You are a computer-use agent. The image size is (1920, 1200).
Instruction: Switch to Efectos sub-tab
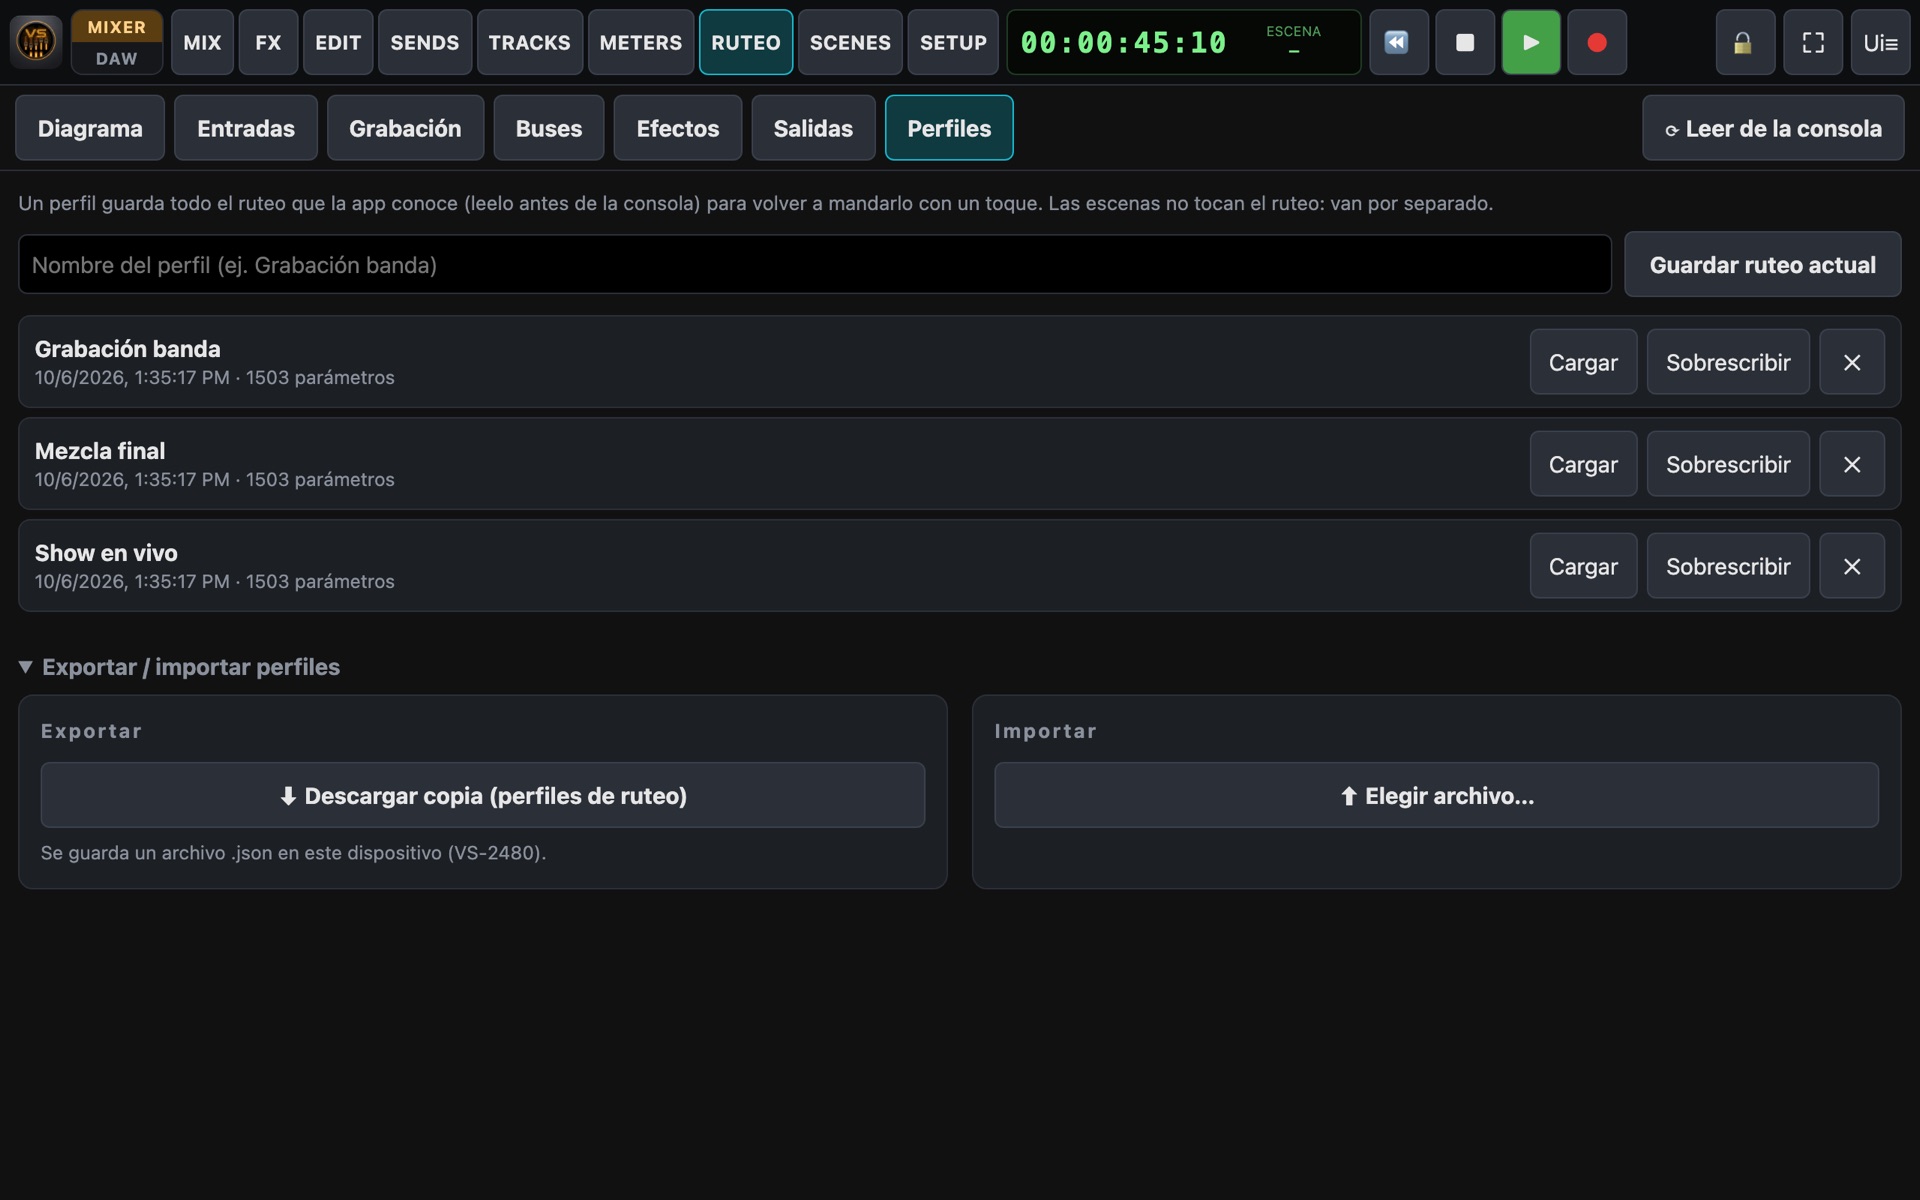pos(678,128)
